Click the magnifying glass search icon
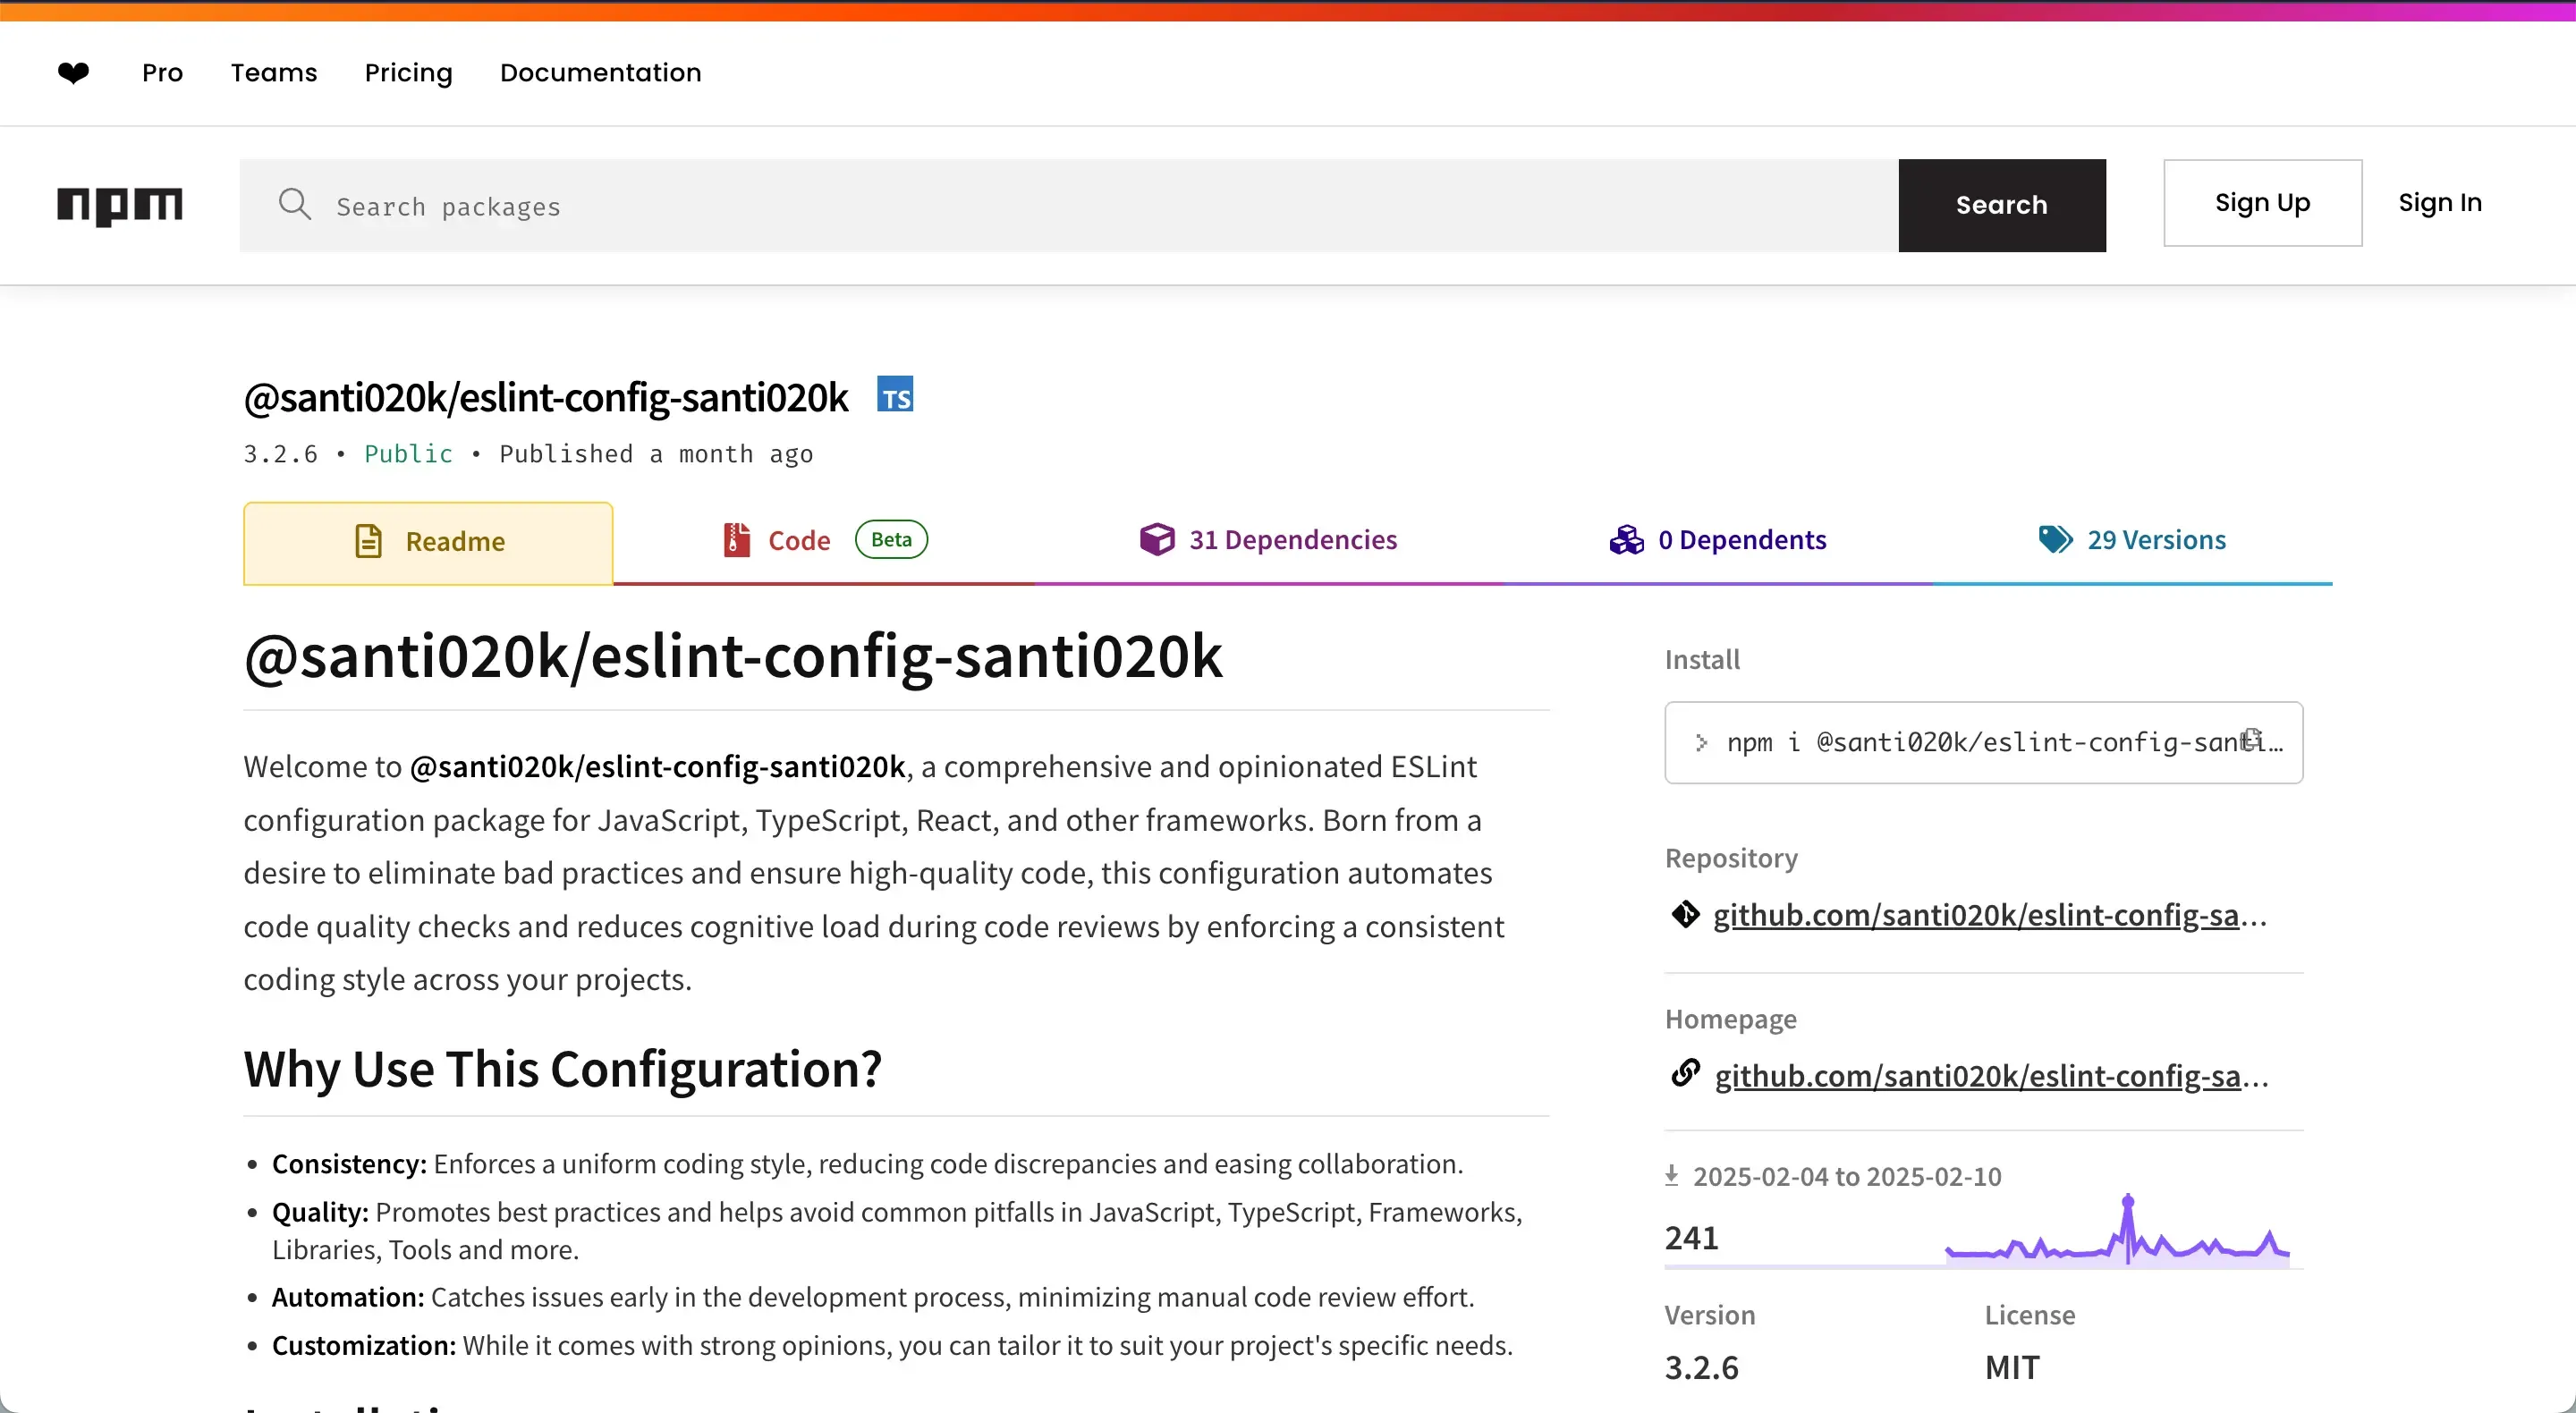Screen dimensions: 2576x1413 point(294,204)
